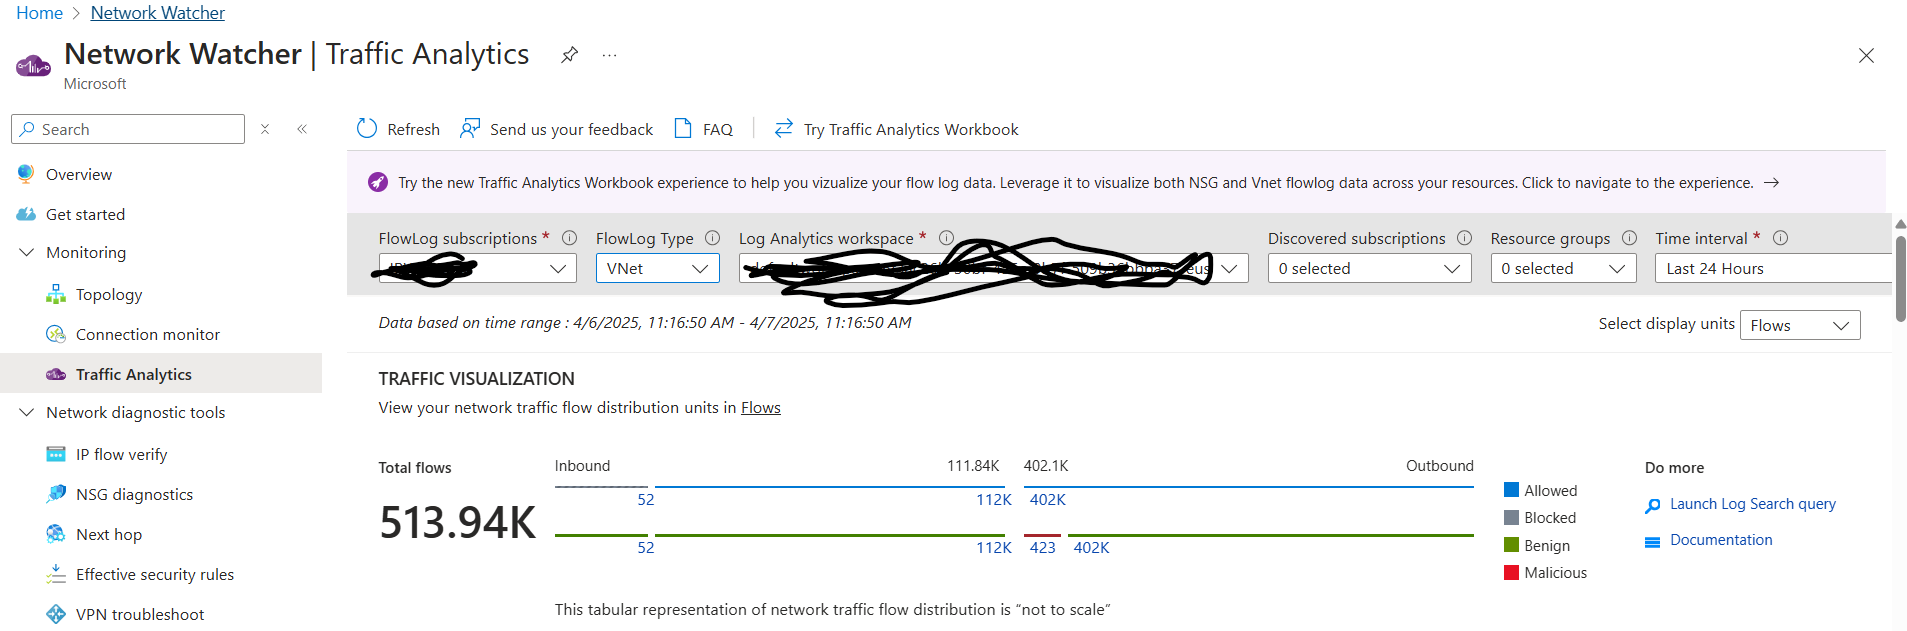
Task: Open the Discovered subscriptions dropdown
Action: pyautogui.click(x=1370, y=268)
